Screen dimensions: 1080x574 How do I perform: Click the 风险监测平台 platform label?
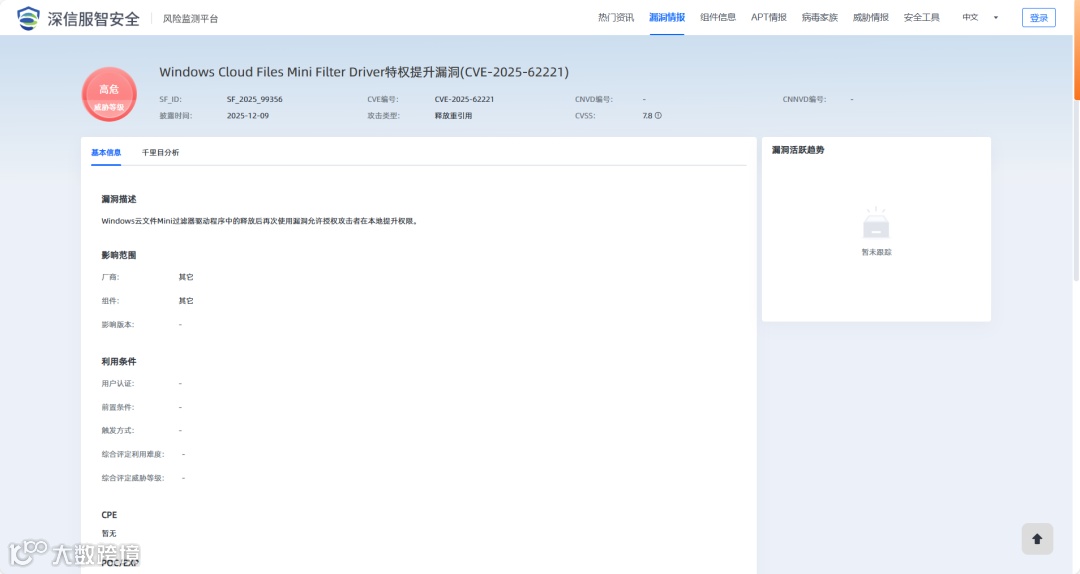(191, 19)
